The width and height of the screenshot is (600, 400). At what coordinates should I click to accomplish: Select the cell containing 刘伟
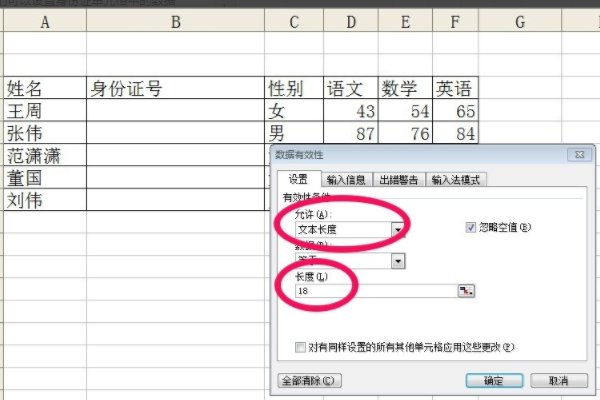click(x=45, y=200)
